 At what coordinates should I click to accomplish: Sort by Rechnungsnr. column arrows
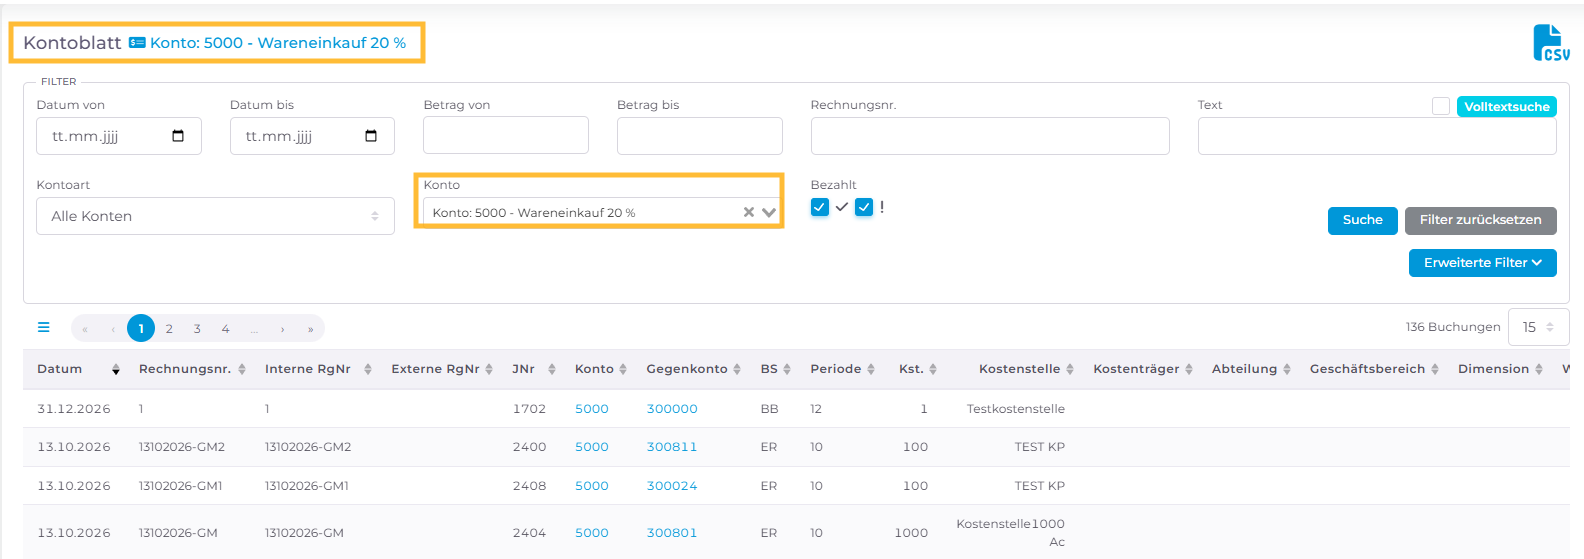coord(242,369)
